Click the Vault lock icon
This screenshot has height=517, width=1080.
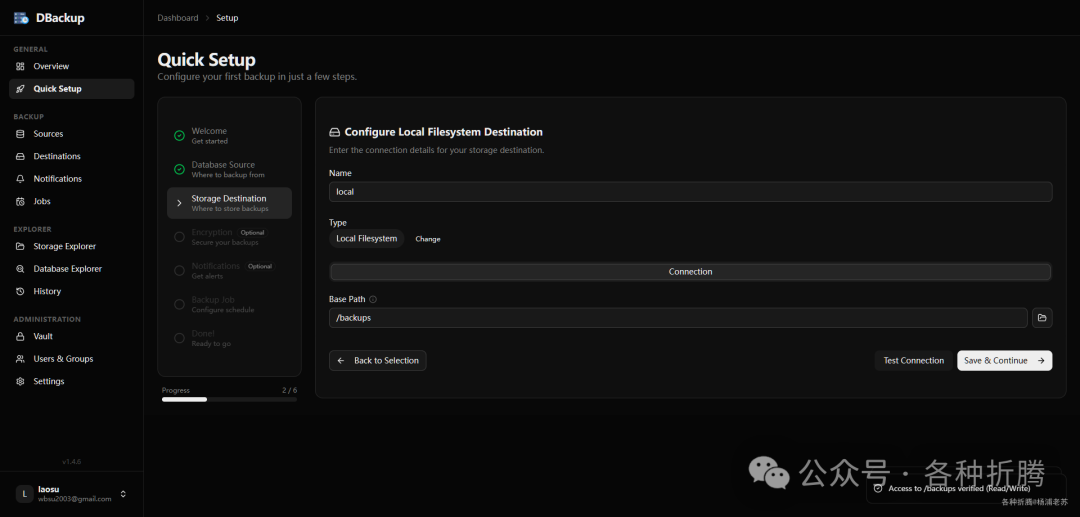click(x=21, y=336)
